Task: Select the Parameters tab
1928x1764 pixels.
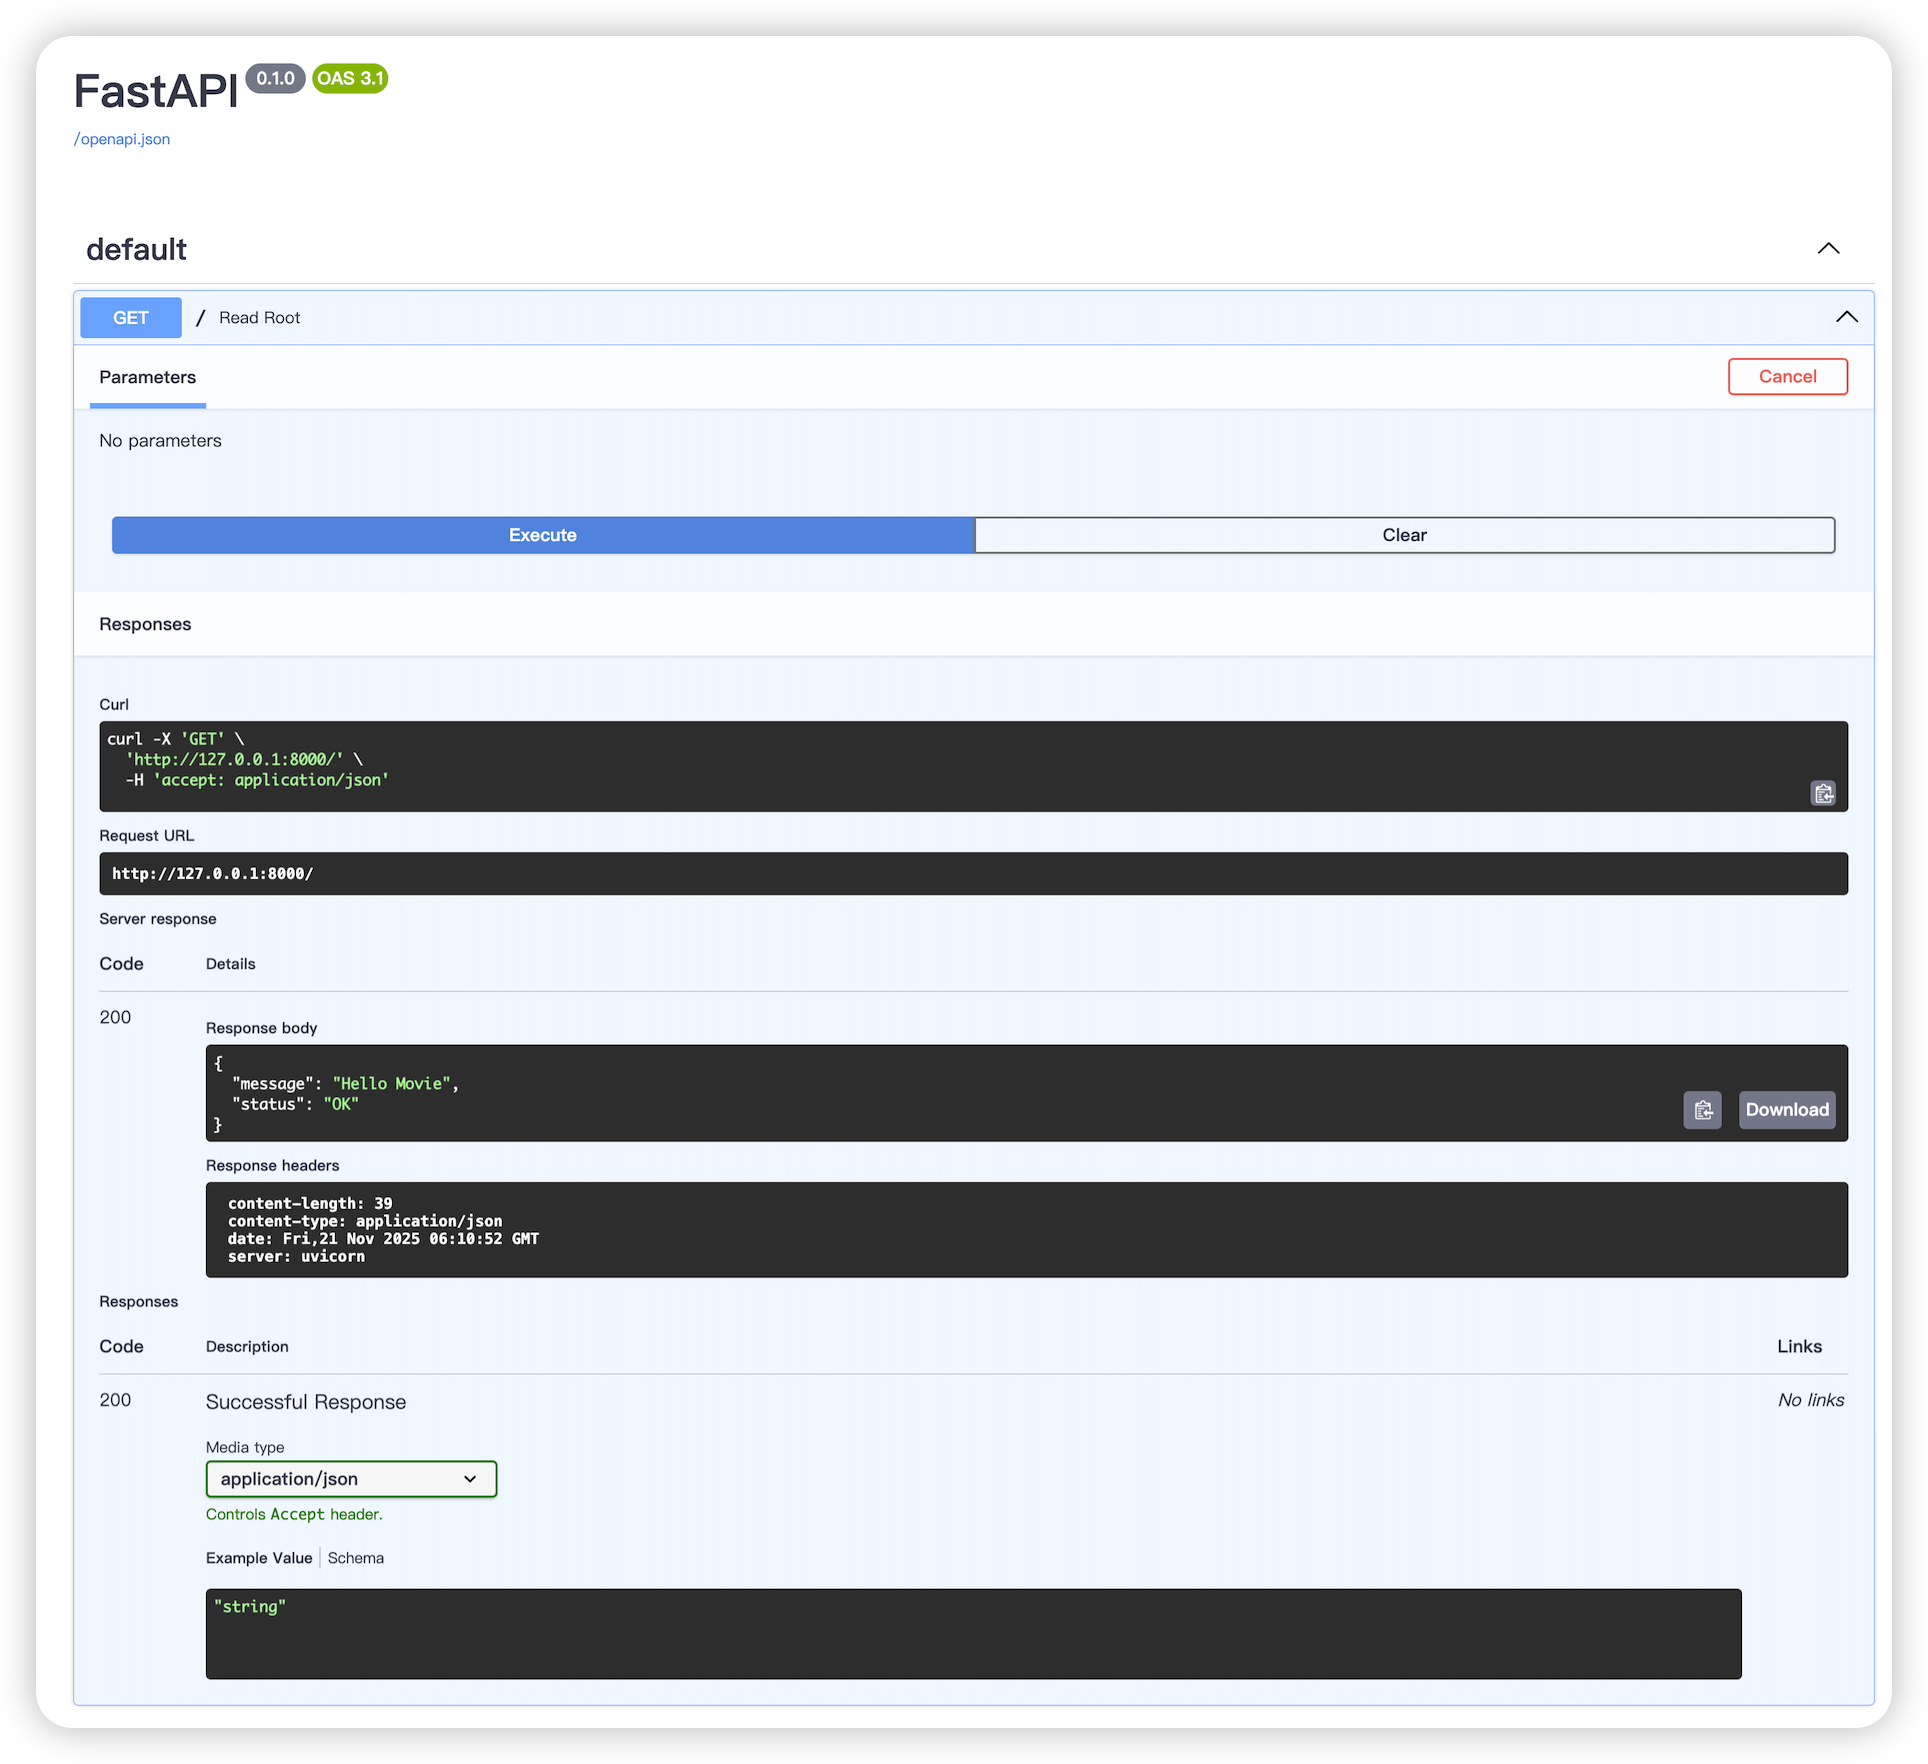Action: tap(148, 377)
